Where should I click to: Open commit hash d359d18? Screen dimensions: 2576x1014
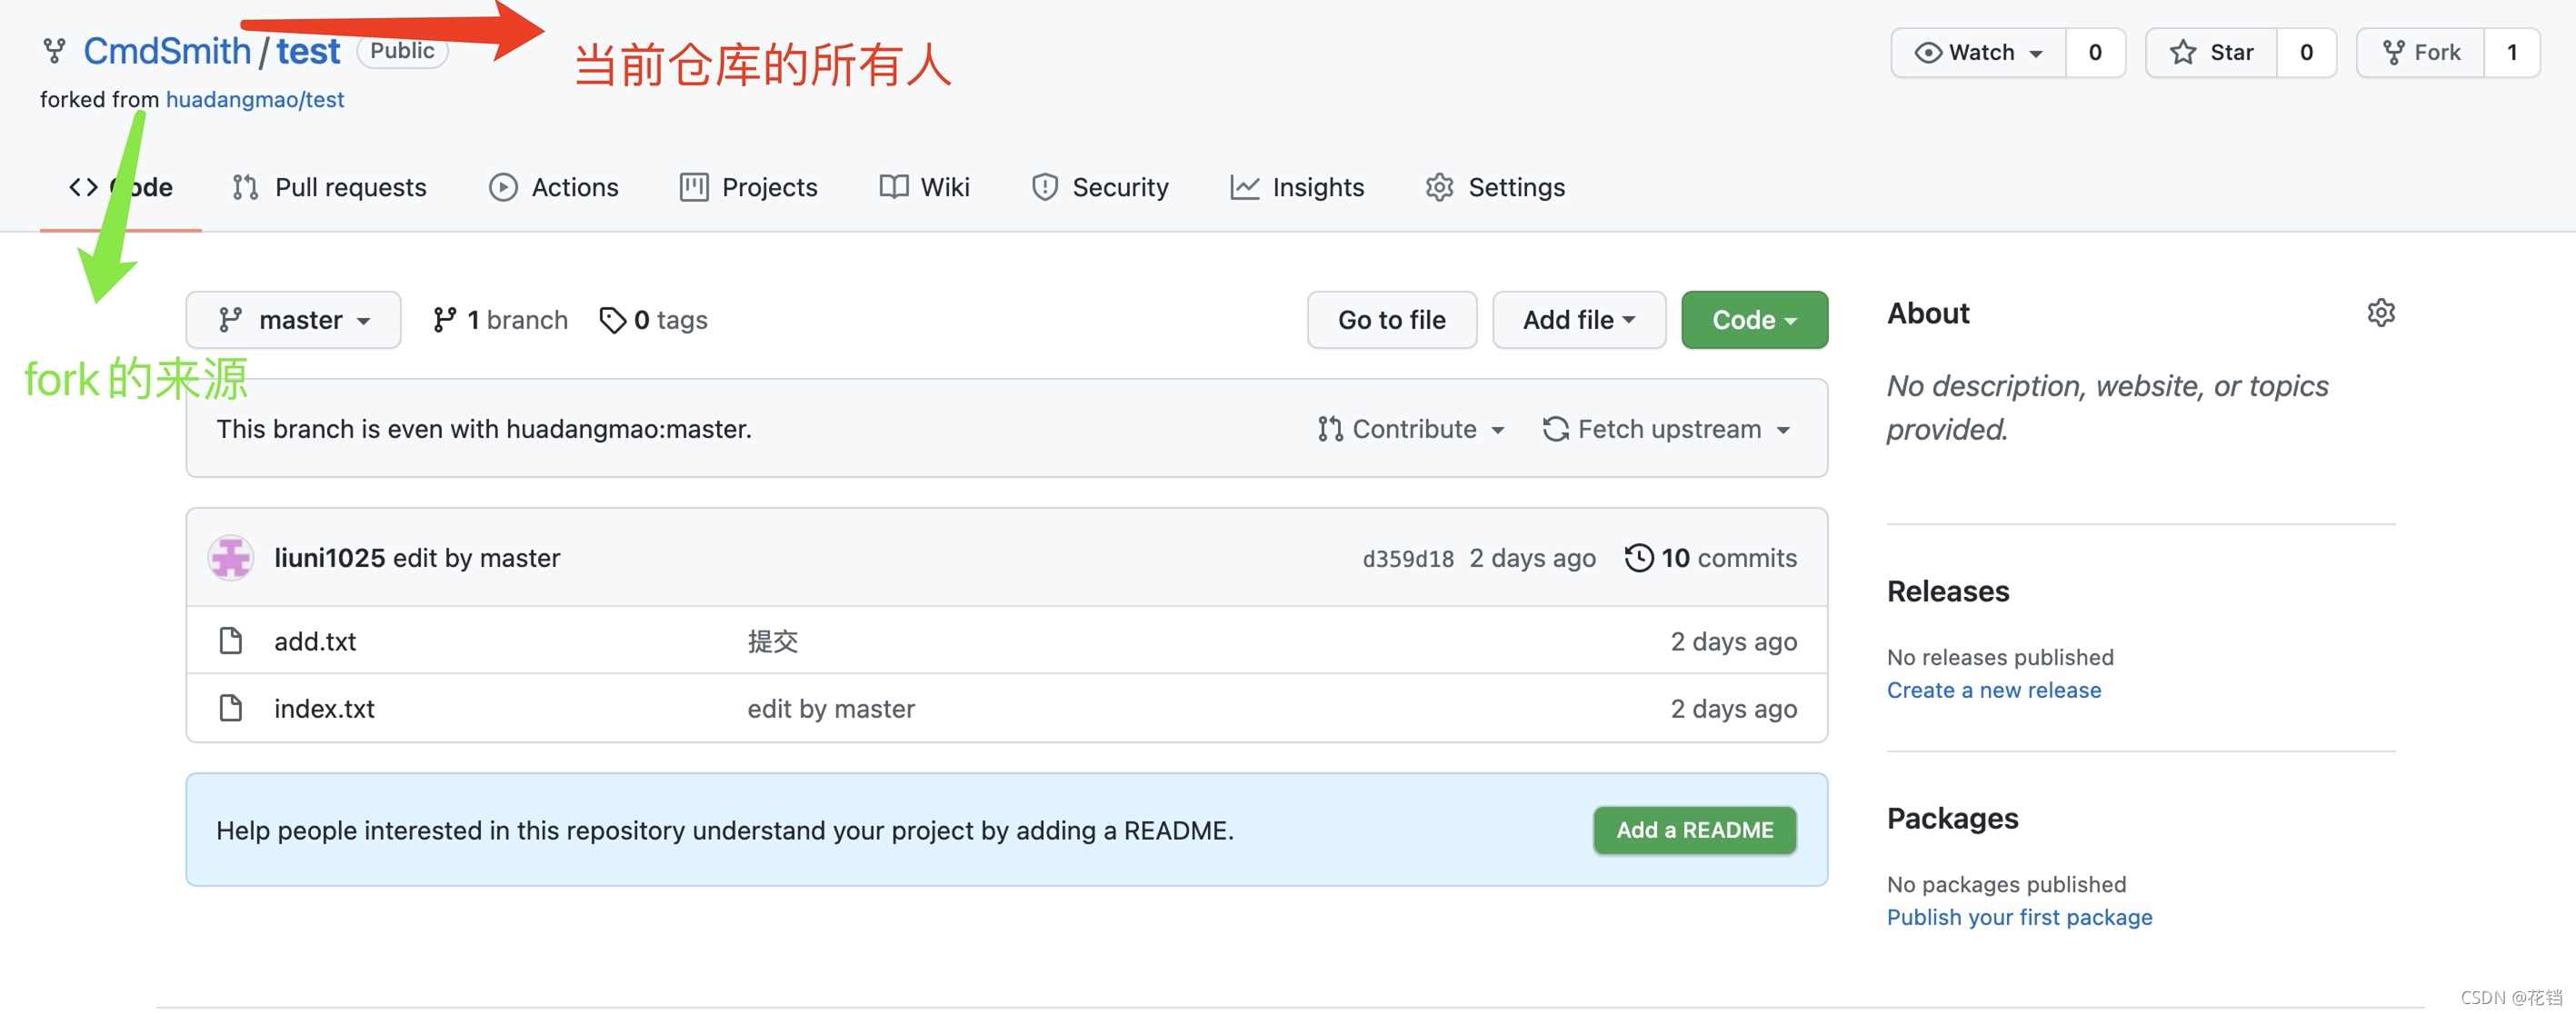(x=1407, y=559)
